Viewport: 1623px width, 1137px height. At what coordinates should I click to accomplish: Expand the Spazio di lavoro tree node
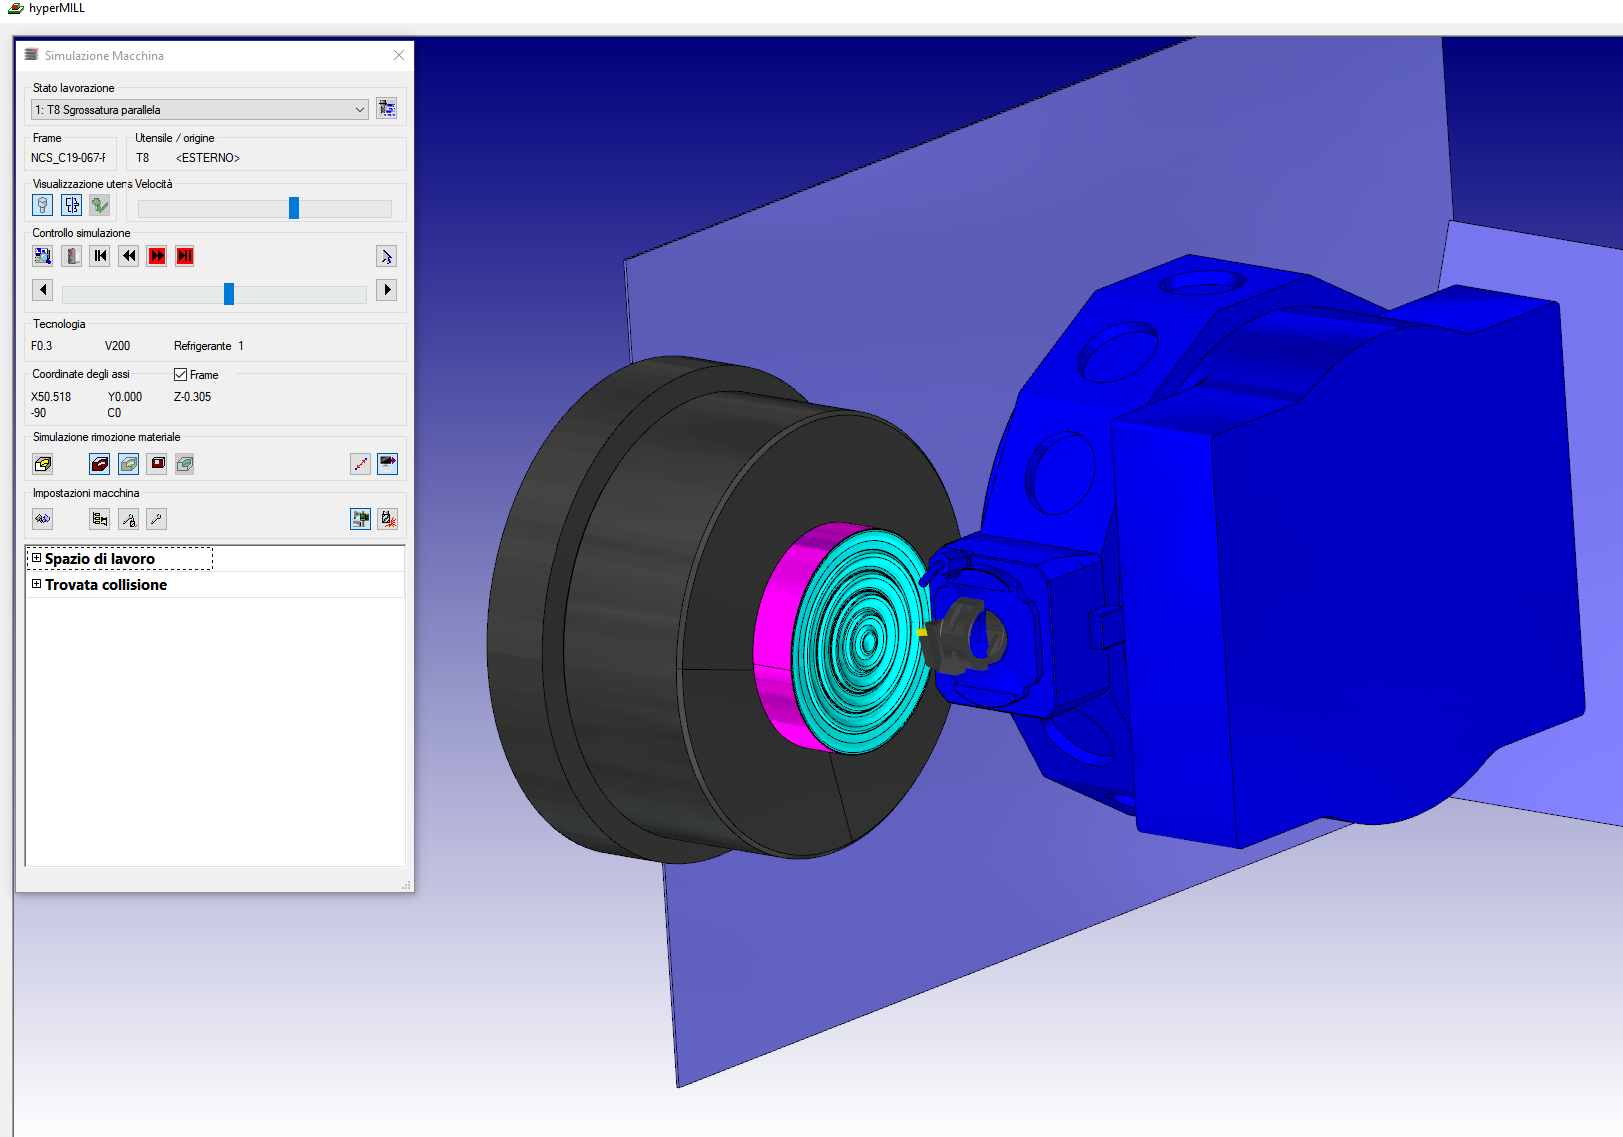[37, 558]
